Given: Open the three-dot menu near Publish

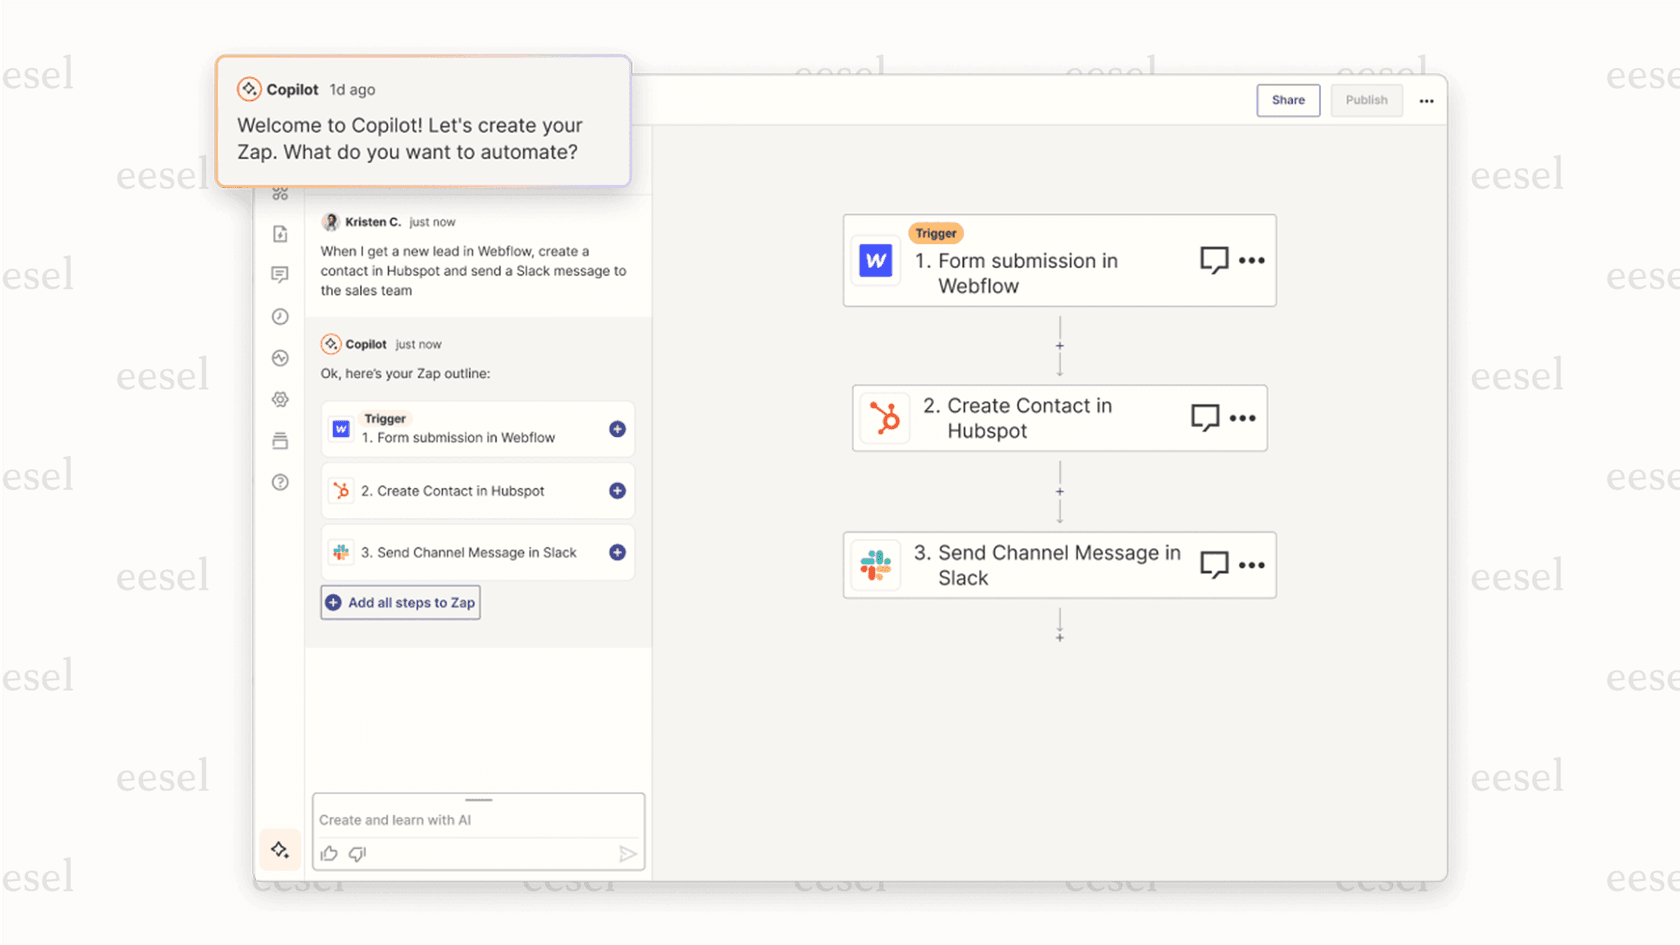Looking at the screenshot, I should pyautogui.click(x=1427, y=100).
